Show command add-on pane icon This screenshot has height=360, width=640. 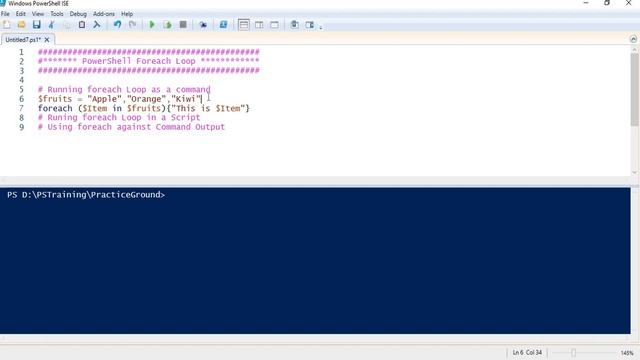pyautogui.click(x=310, y=25)
